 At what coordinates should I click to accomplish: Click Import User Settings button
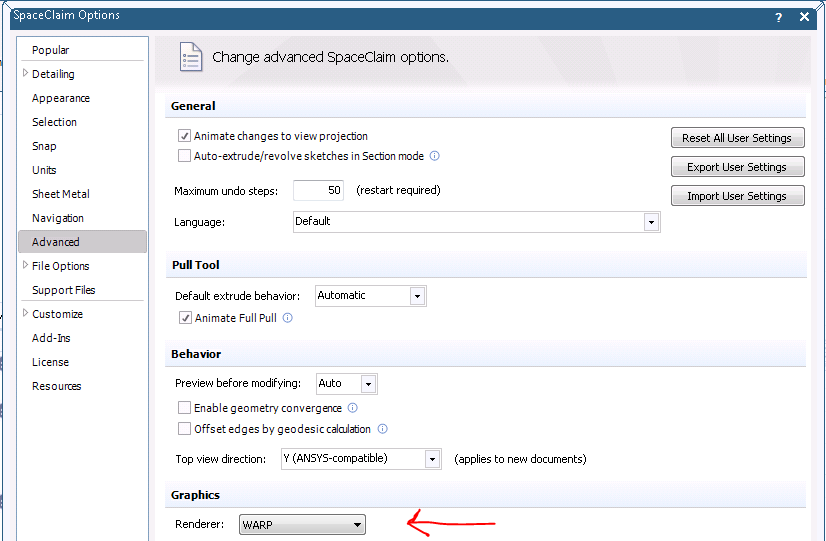point(738,196)
